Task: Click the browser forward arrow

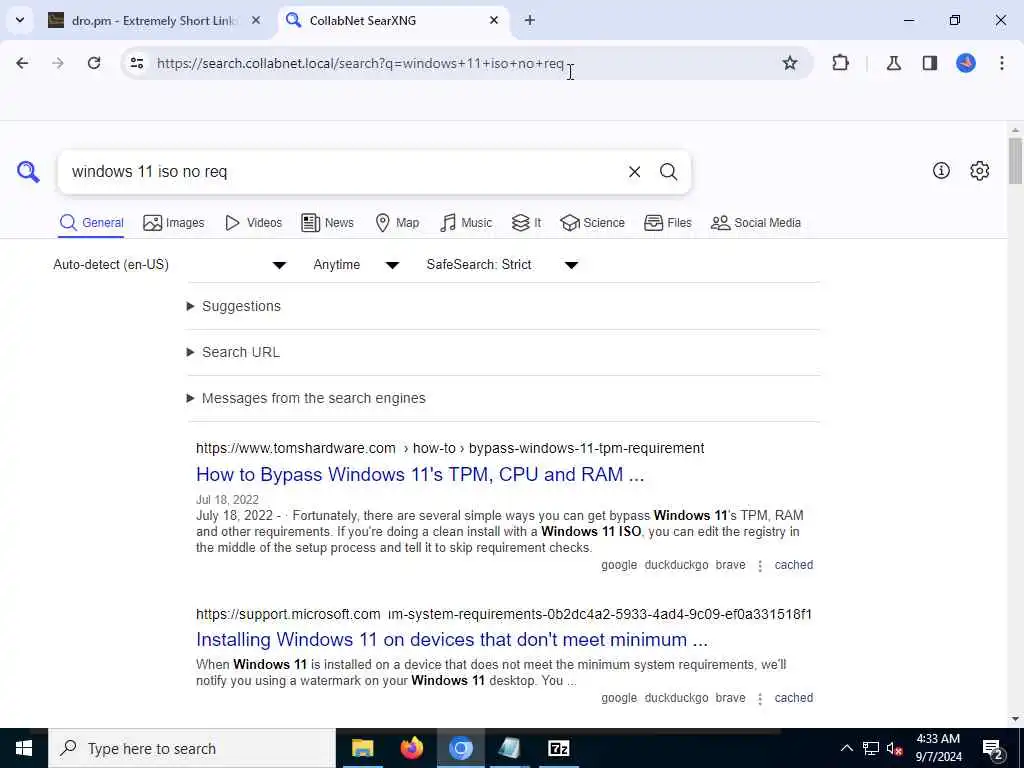Action: 57,63
